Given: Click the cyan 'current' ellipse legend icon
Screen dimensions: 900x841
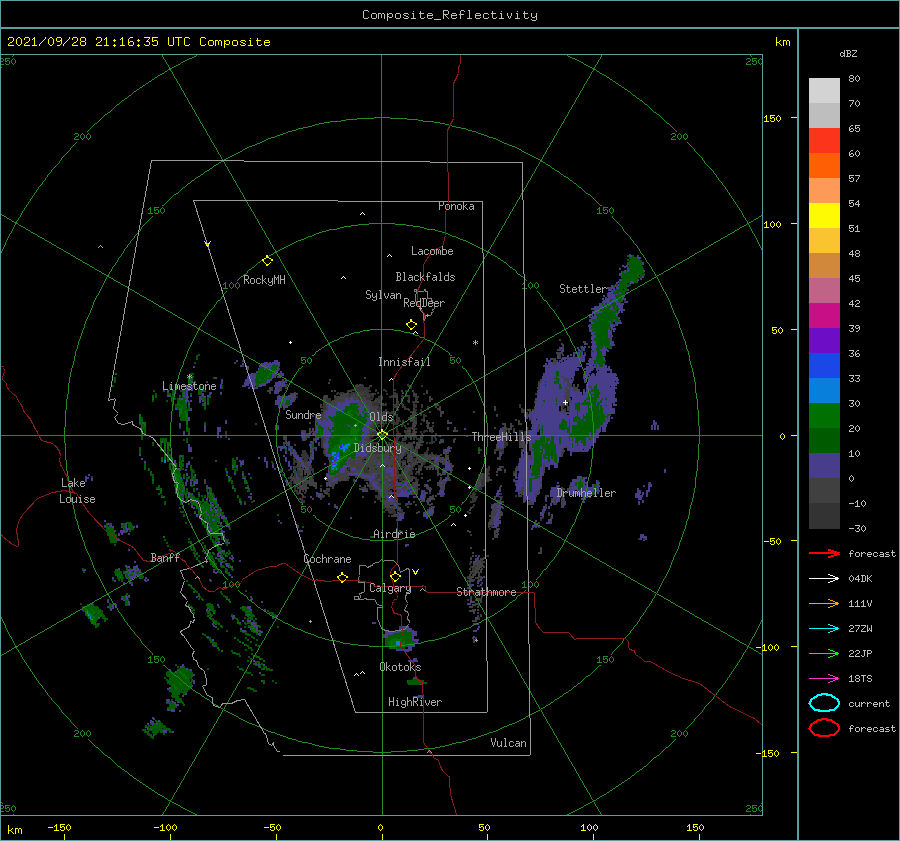Looking at the screenshot, I should click(824, 703).
